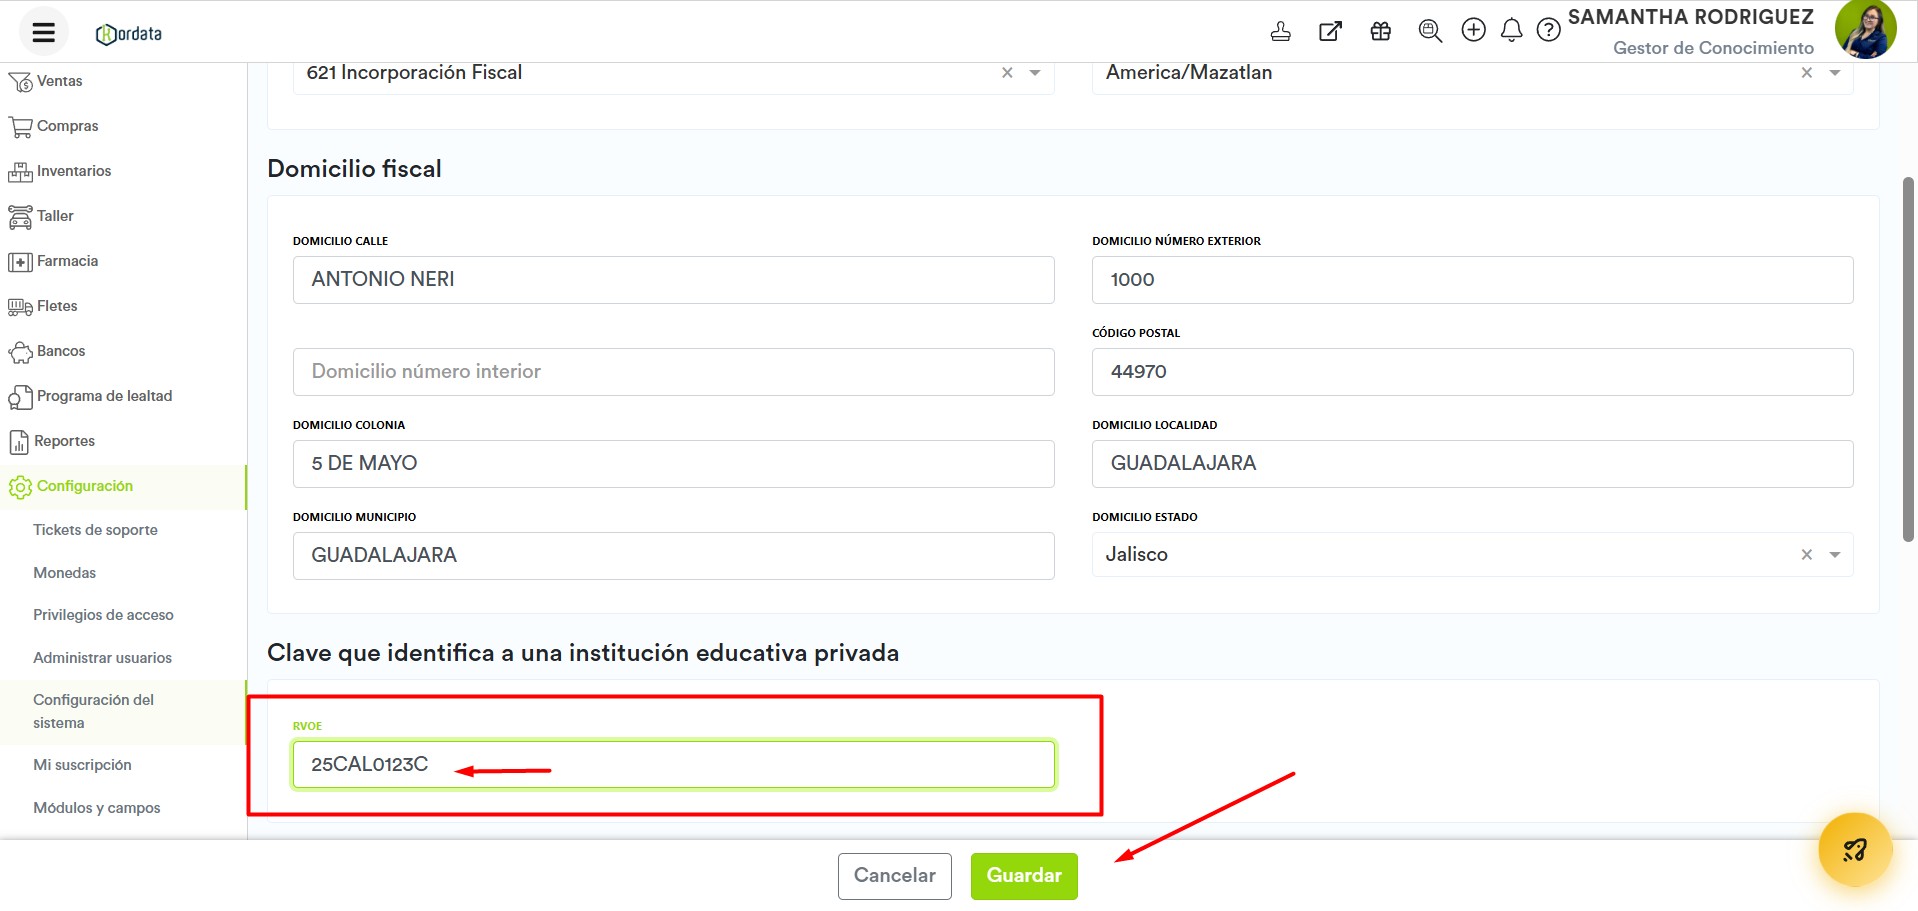Image resolution: width=1918 pixels, height=911 pixels.
Task: Click the magnifier search icon
Action: tap(1430, 31)
